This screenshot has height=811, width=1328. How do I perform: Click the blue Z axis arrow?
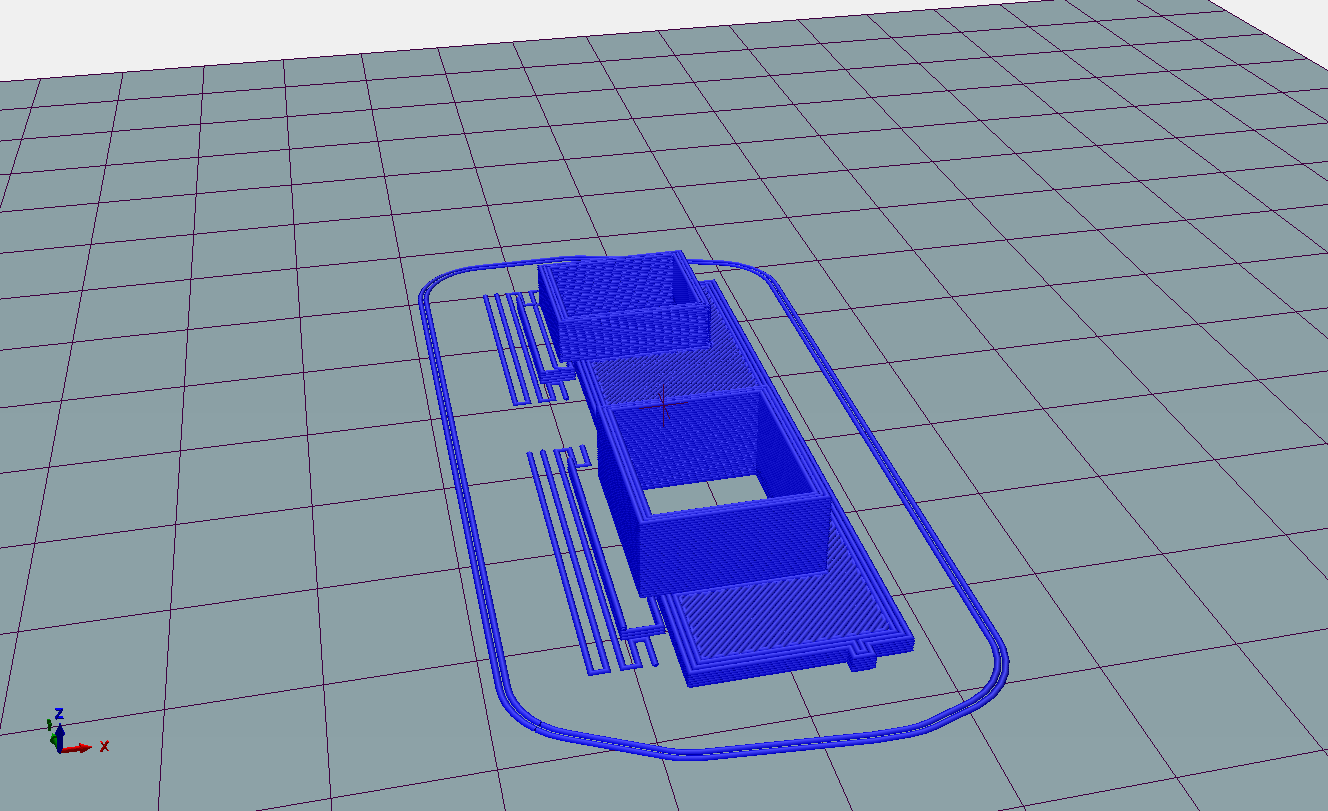point(60,731)
